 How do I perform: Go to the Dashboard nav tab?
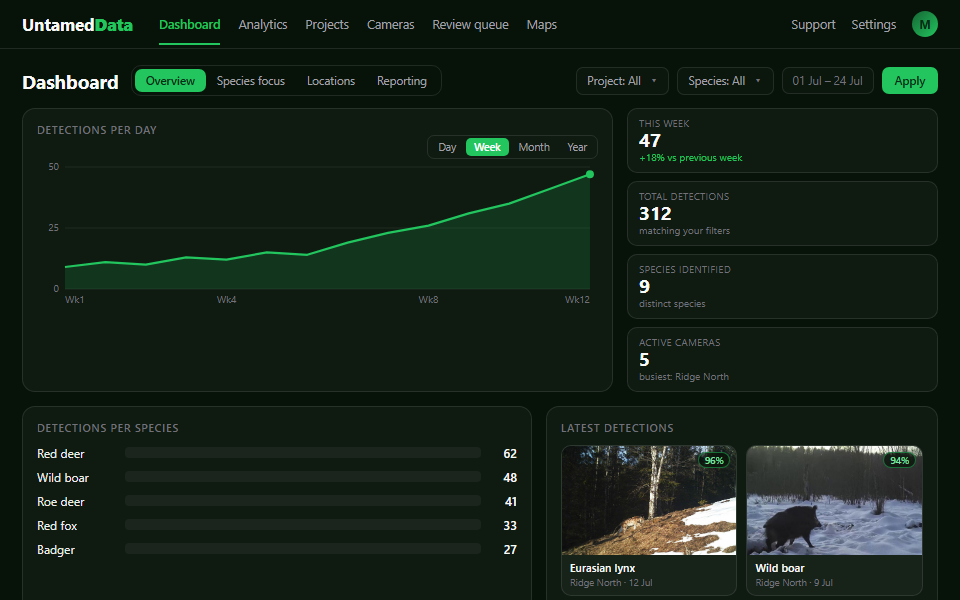[189, 24]
